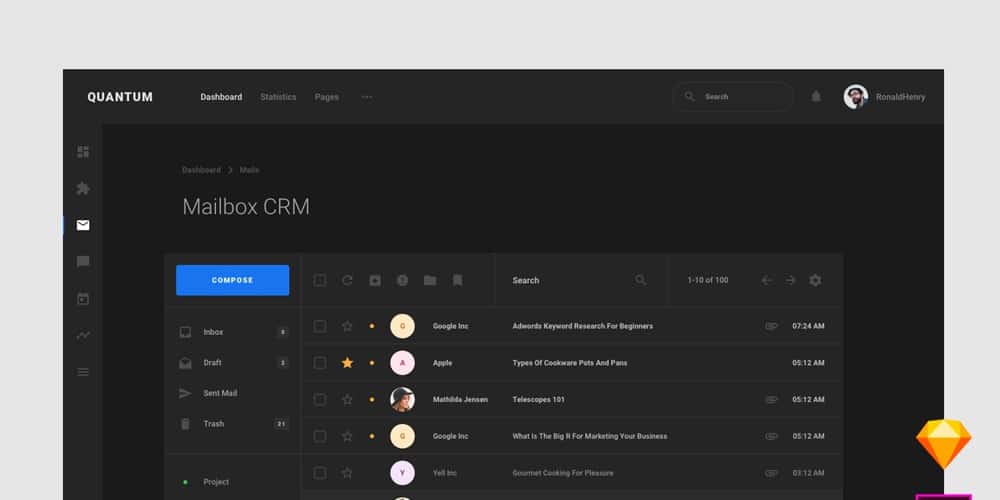Check the Apple email checkbox

pyautogui.click(x=320, y=363)
